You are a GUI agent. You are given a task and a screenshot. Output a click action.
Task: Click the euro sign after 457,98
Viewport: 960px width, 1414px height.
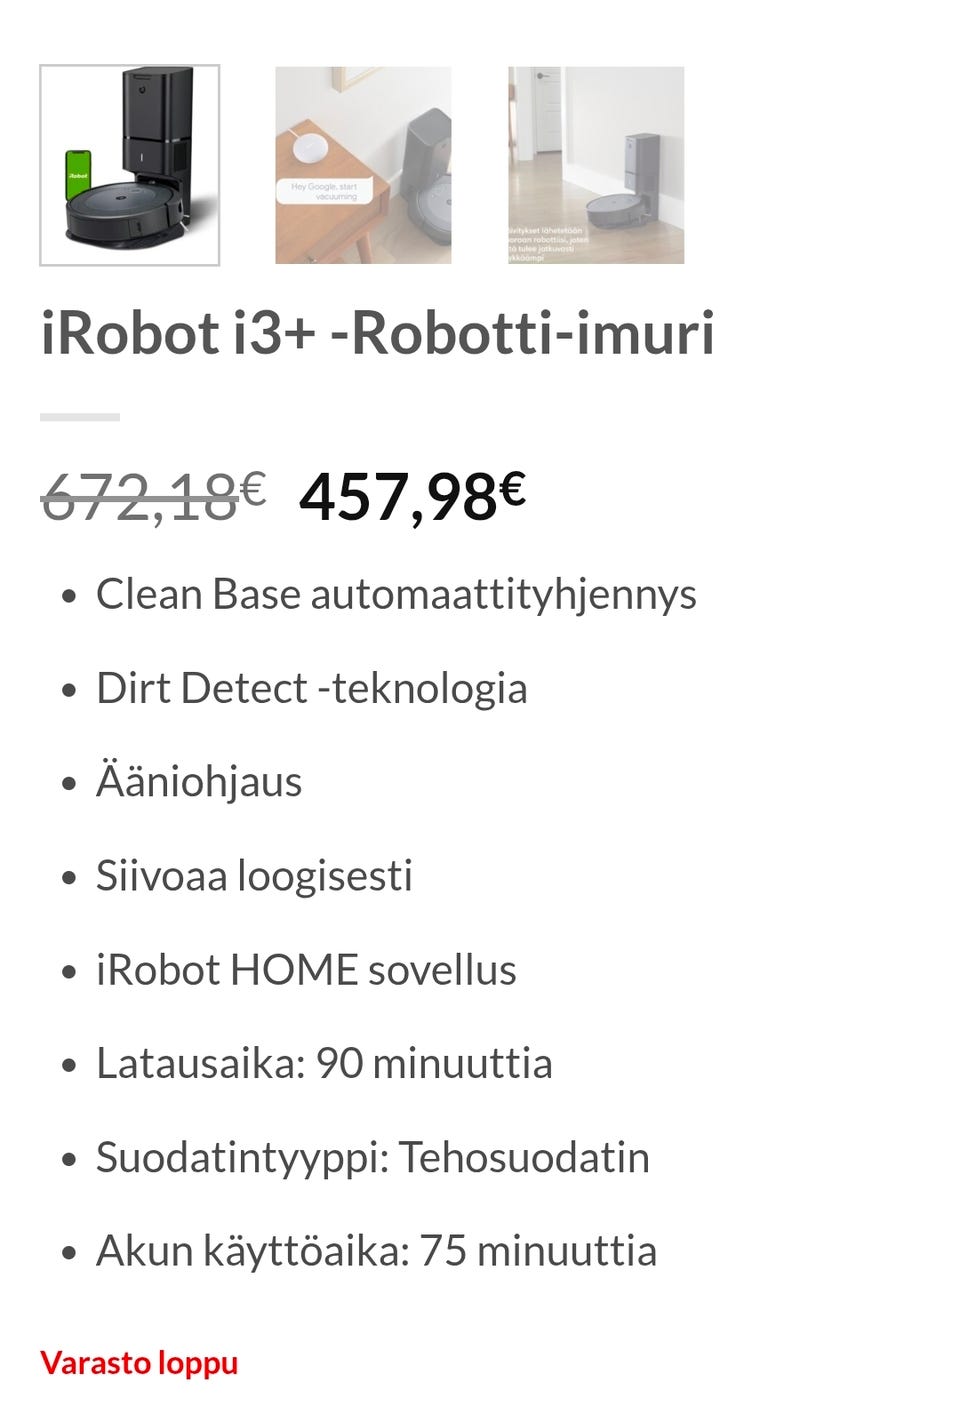coord(512,488)
